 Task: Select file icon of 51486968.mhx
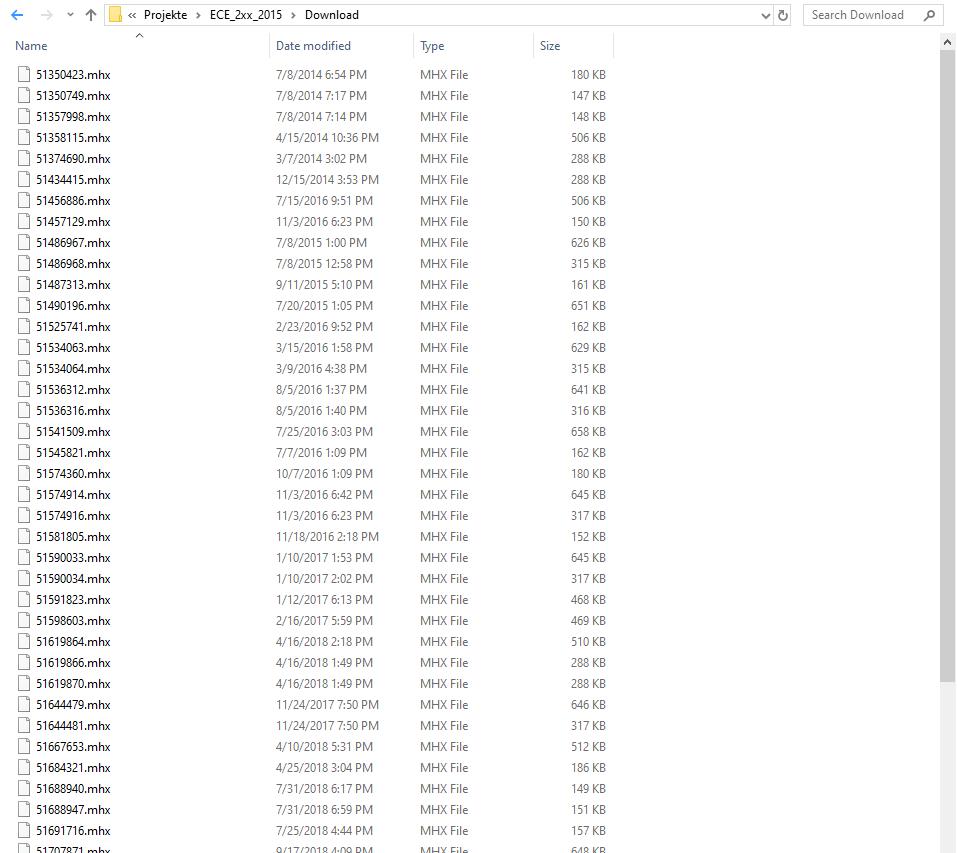point(24,264)
